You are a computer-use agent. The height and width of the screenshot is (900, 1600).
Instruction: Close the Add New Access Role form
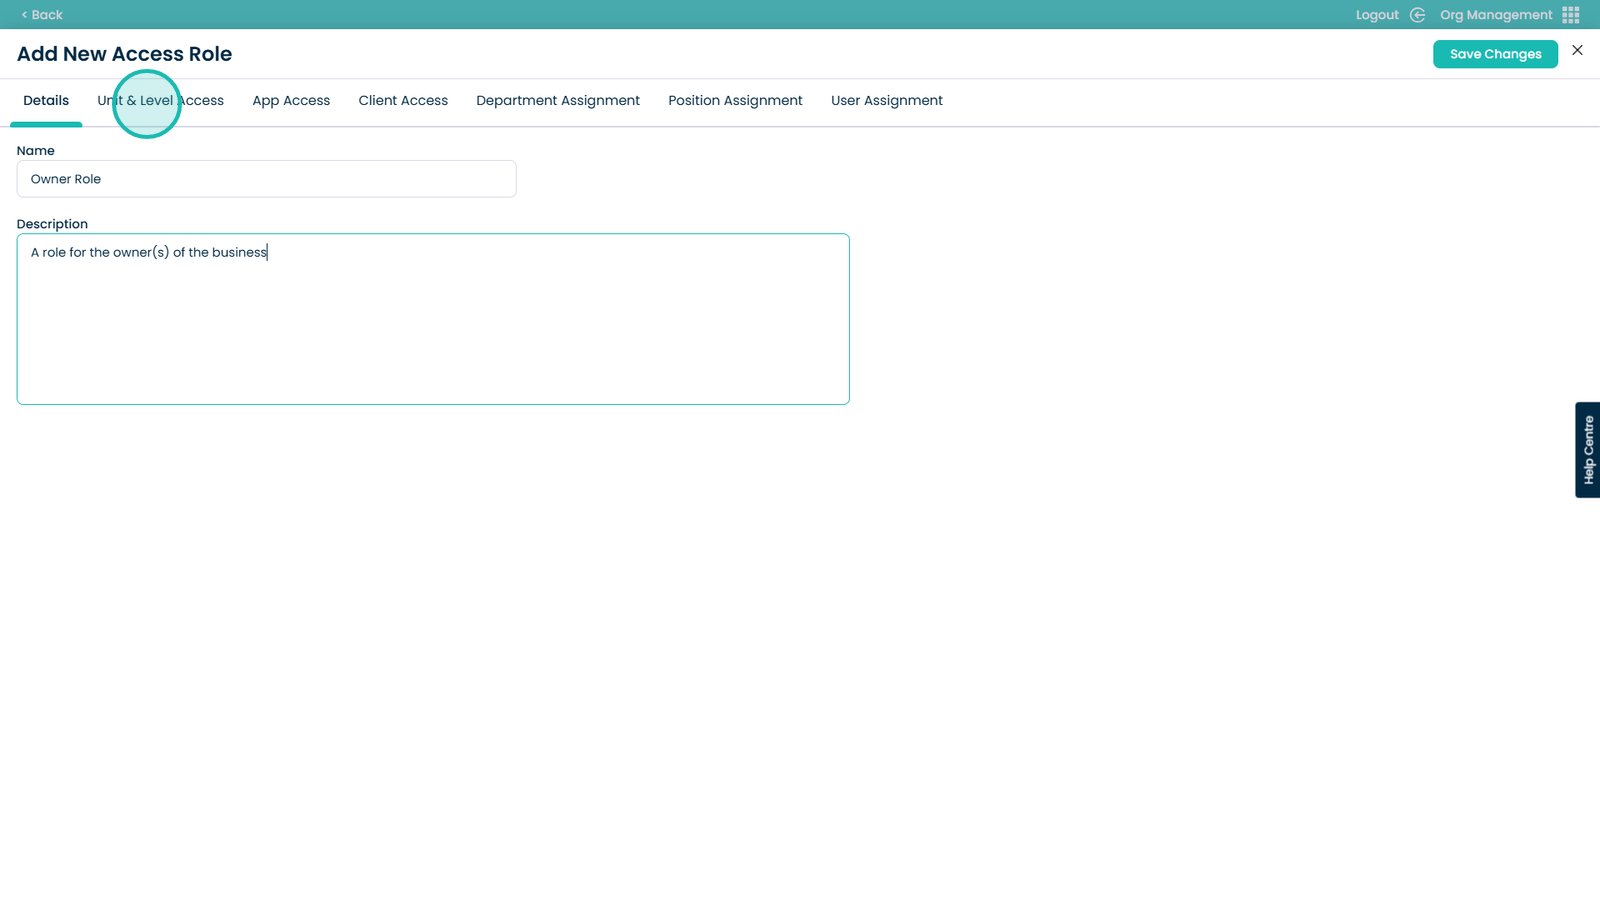(x=1577, y=50)
